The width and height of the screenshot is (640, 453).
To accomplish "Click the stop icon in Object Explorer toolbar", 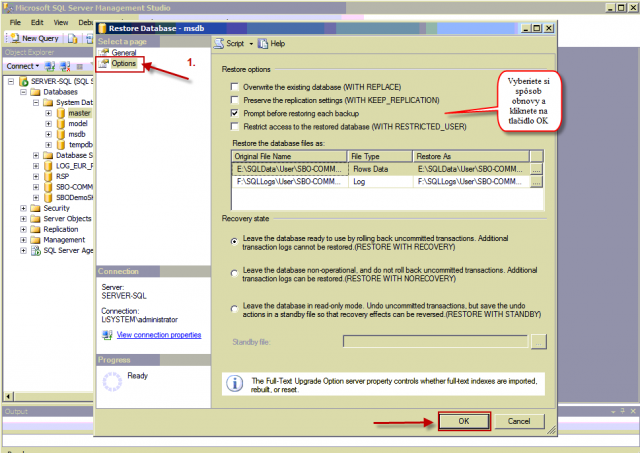I will pos(80,67).
